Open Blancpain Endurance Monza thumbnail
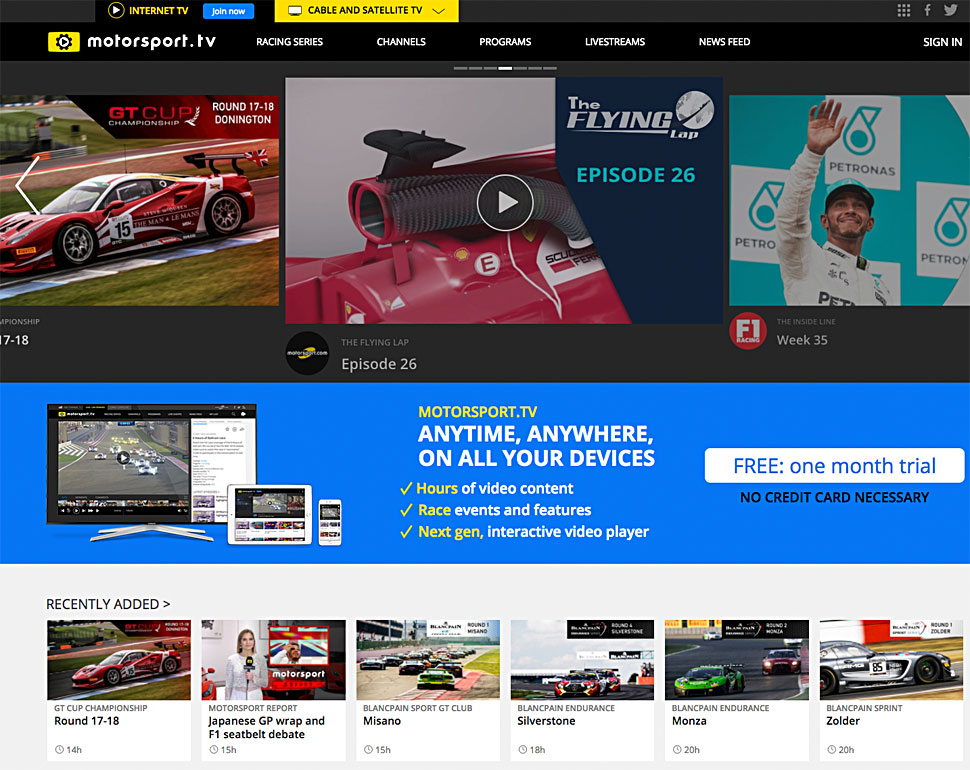This screenshot has width=970, height=770. [737, 660]
